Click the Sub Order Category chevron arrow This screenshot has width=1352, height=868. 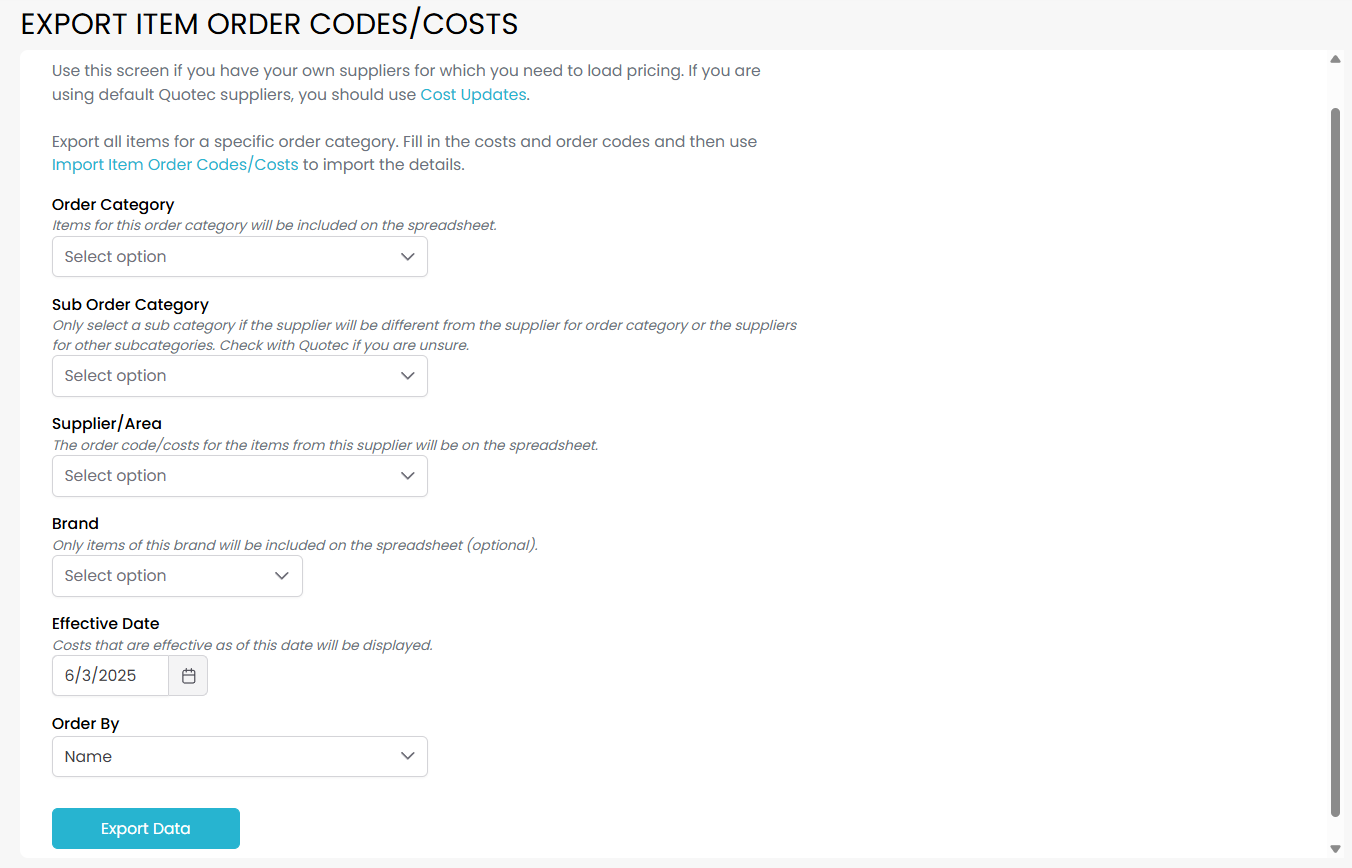[x=407, y=376]
